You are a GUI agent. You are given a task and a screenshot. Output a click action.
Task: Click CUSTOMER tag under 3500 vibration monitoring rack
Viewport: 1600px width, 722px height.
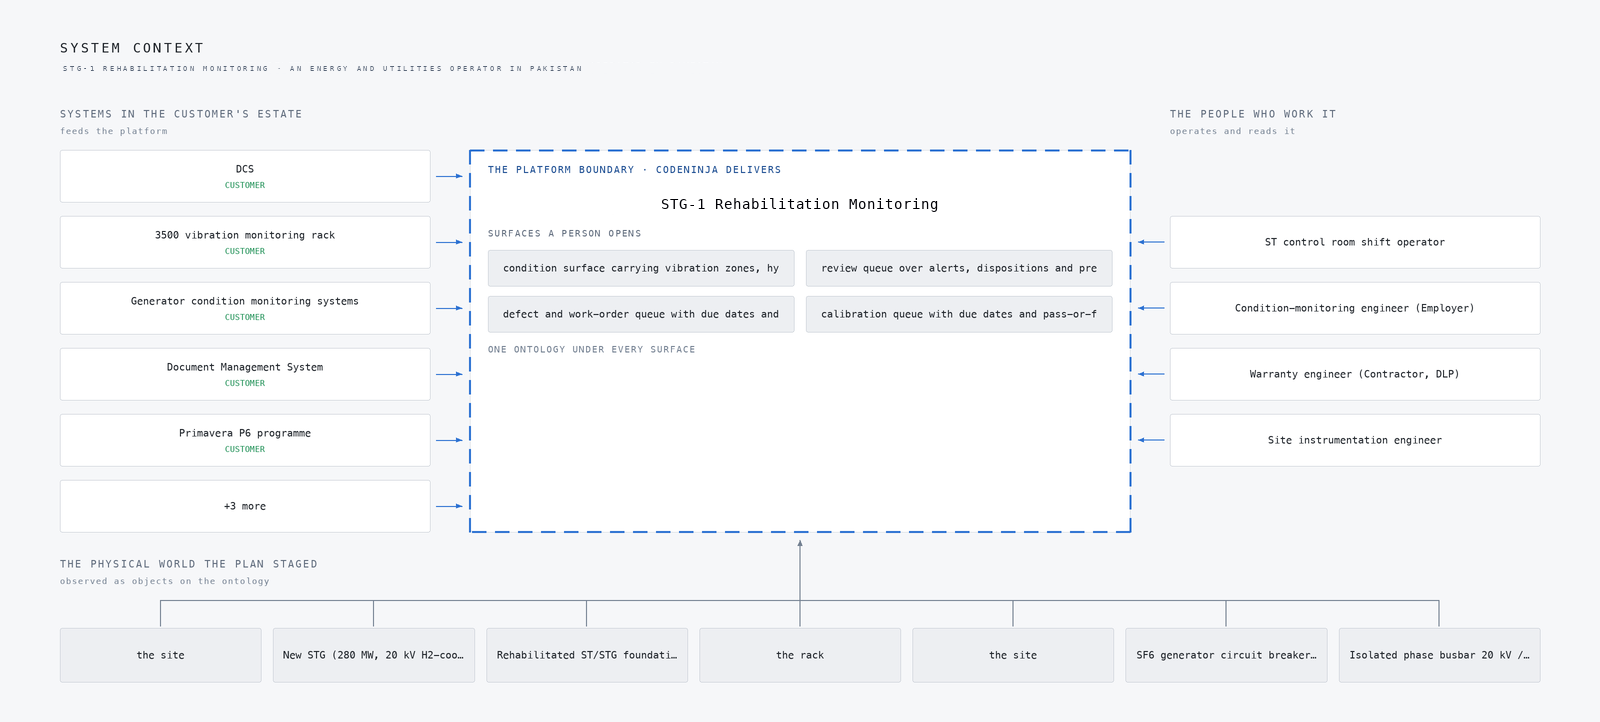[x=245, y=251]
